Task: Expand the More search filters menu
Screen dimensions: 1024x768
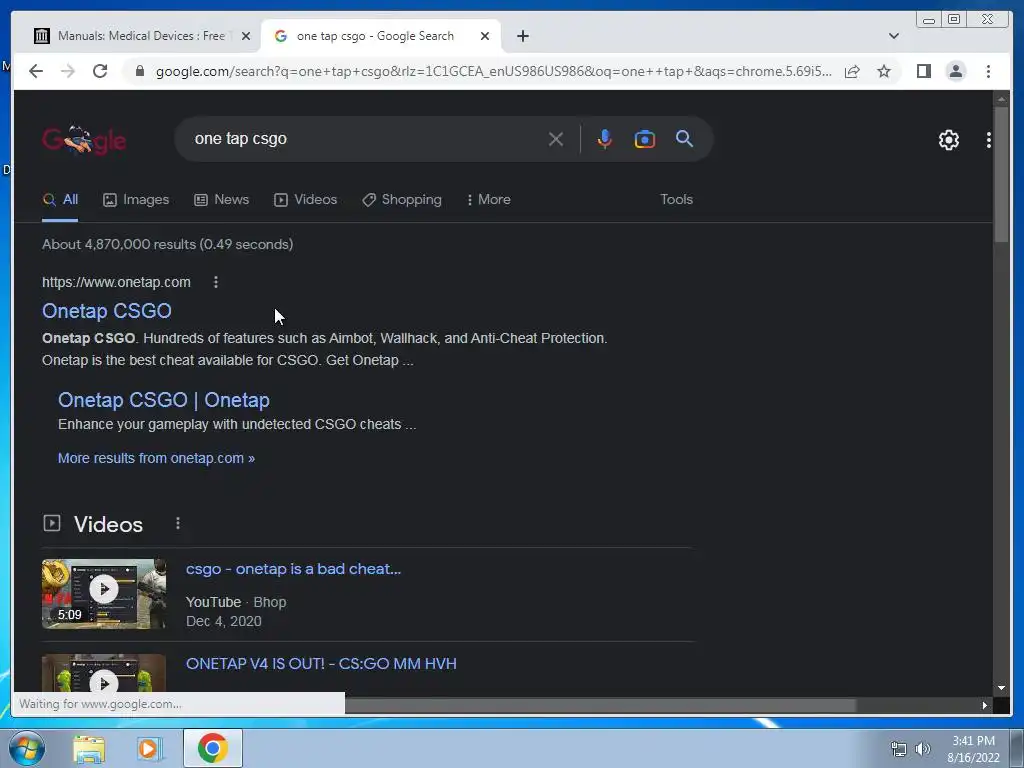Action: (488, 200)
